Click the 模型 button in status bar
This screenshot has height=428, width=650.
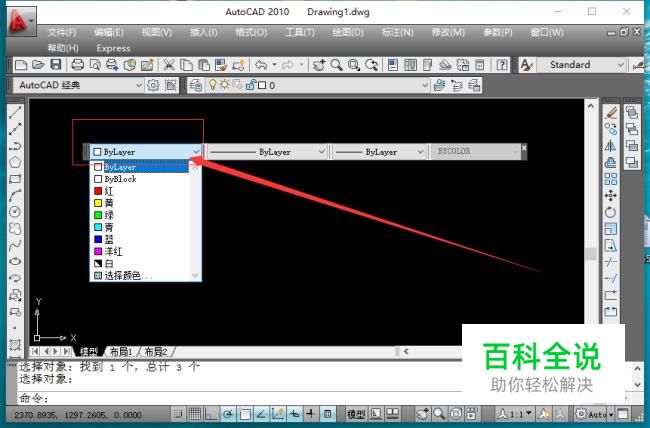click(356, 414)
